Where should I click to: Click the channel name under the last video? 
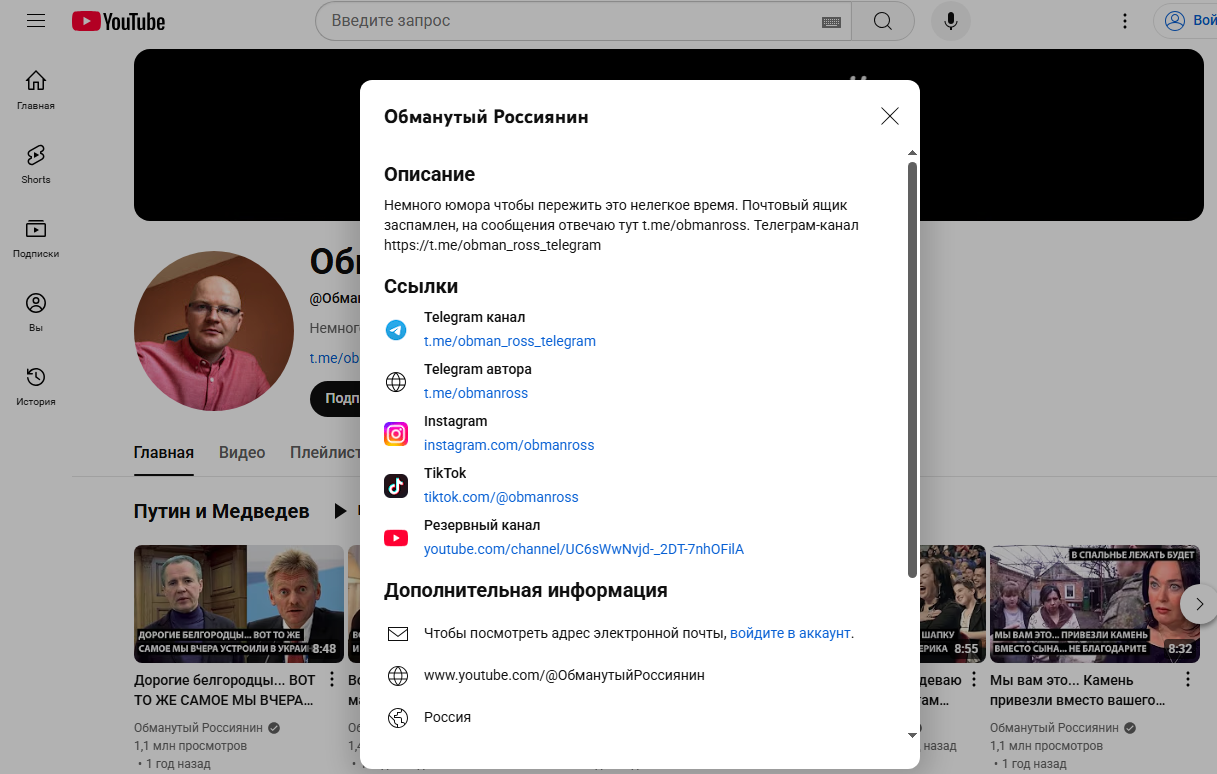point(1055,728)
